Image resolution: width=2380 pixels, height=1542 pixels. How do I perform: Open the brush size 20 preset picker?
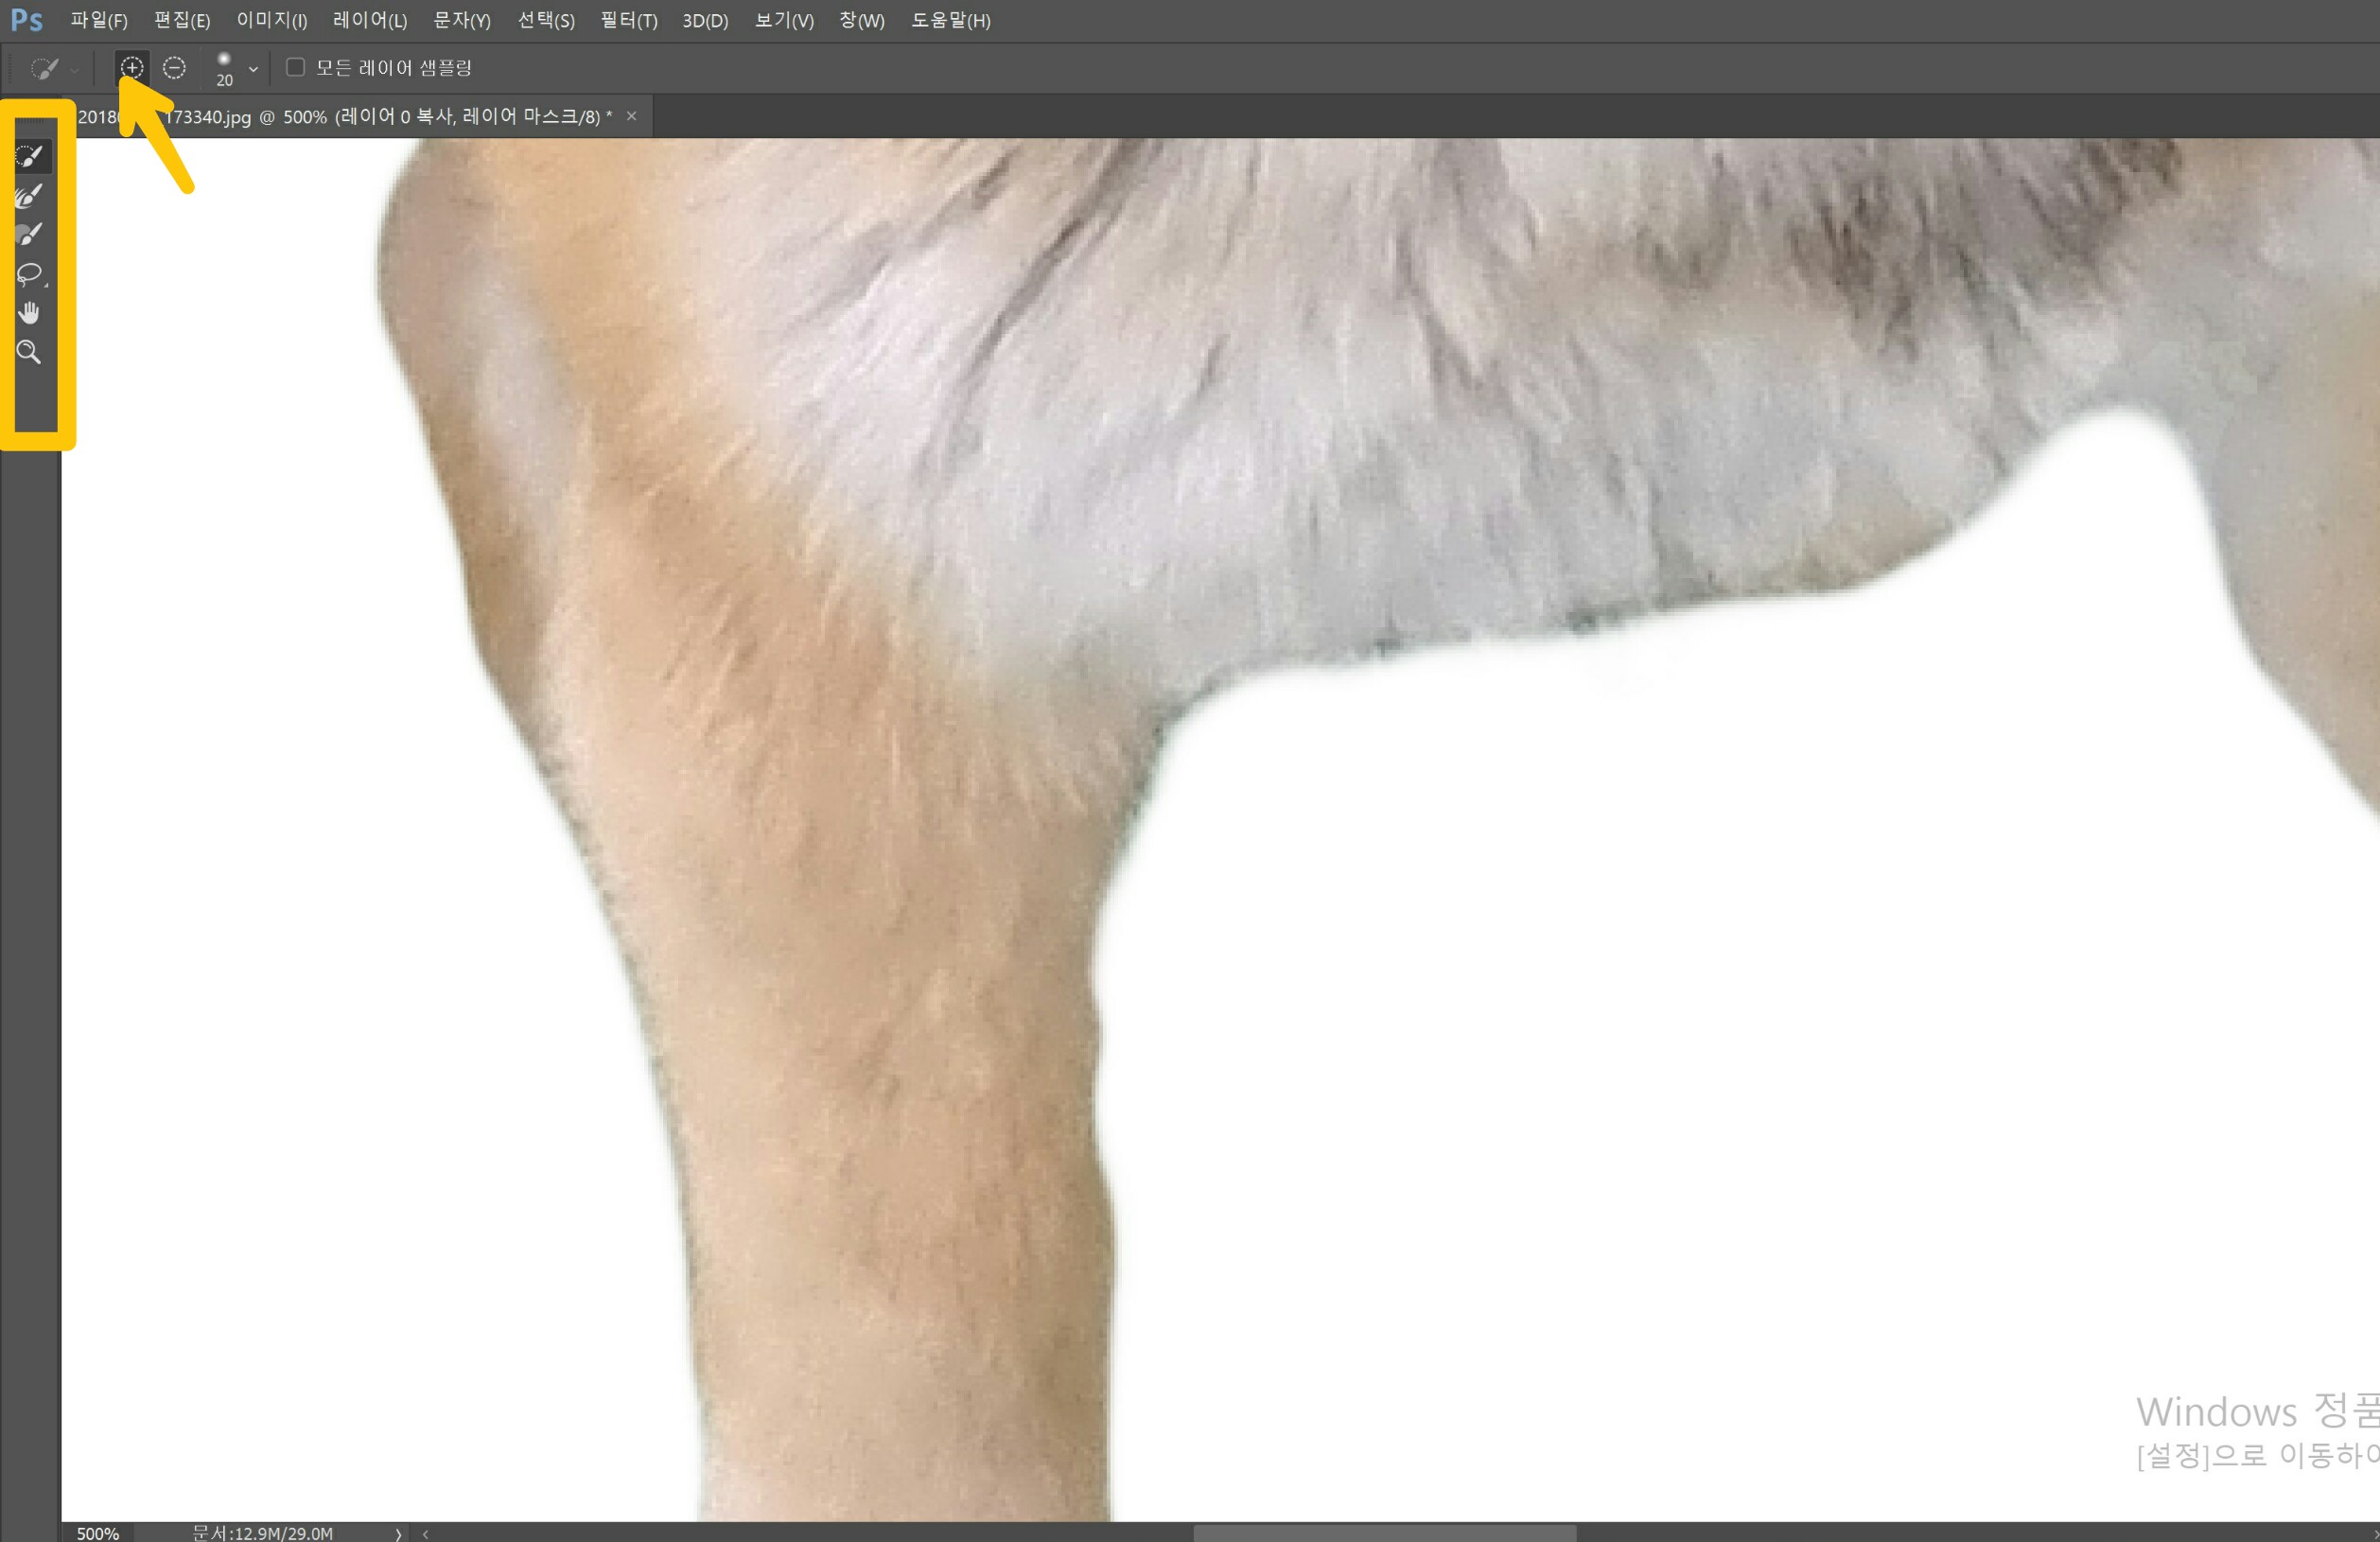tap(224, 68)
